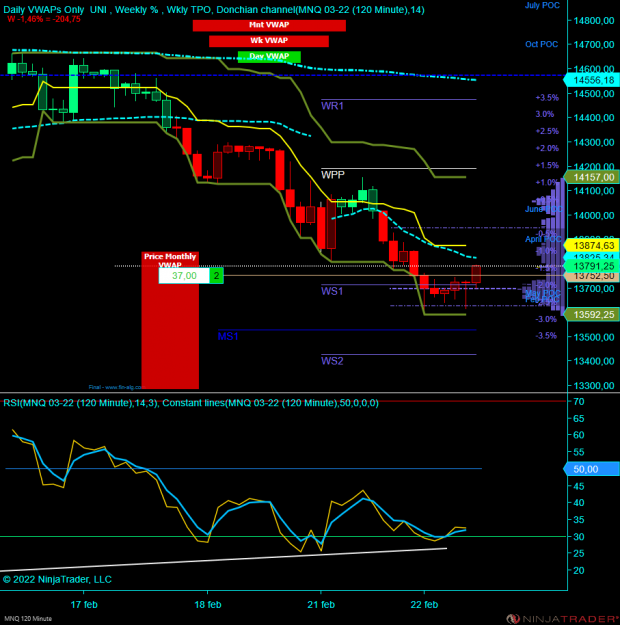
Task: Click the 13592,25 Donchian lower price tag
Action: (x=592, y=314)
